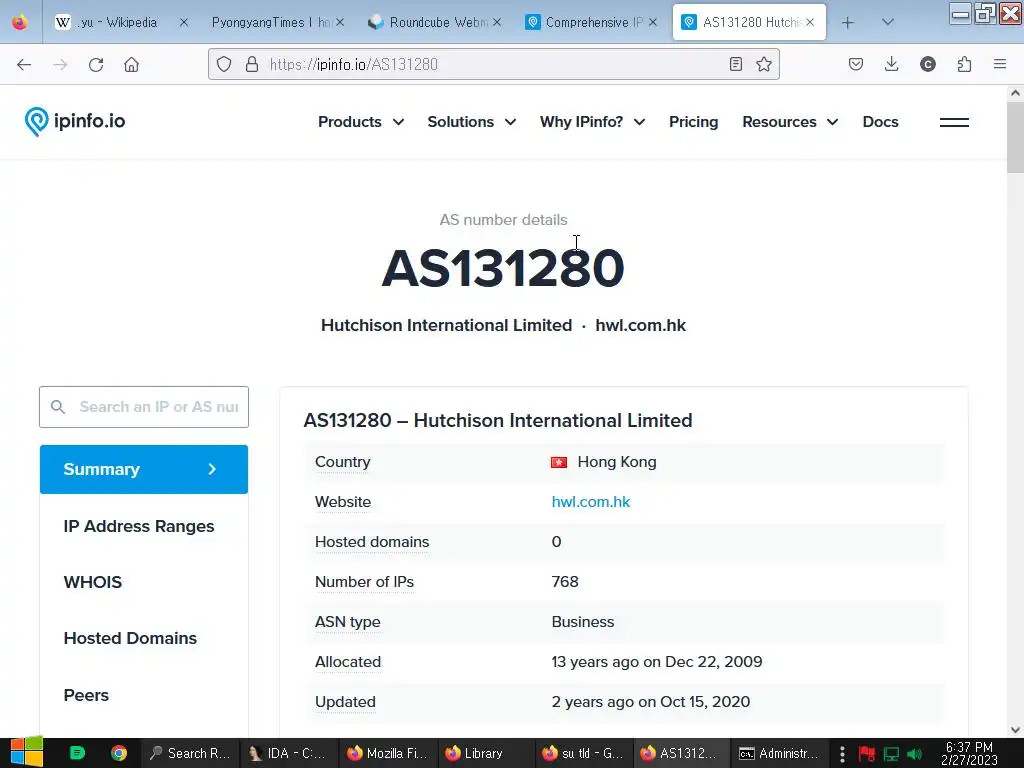Expand the Resources menu
The width and height of the screenshot is (1024, 768).
point(790,122)
